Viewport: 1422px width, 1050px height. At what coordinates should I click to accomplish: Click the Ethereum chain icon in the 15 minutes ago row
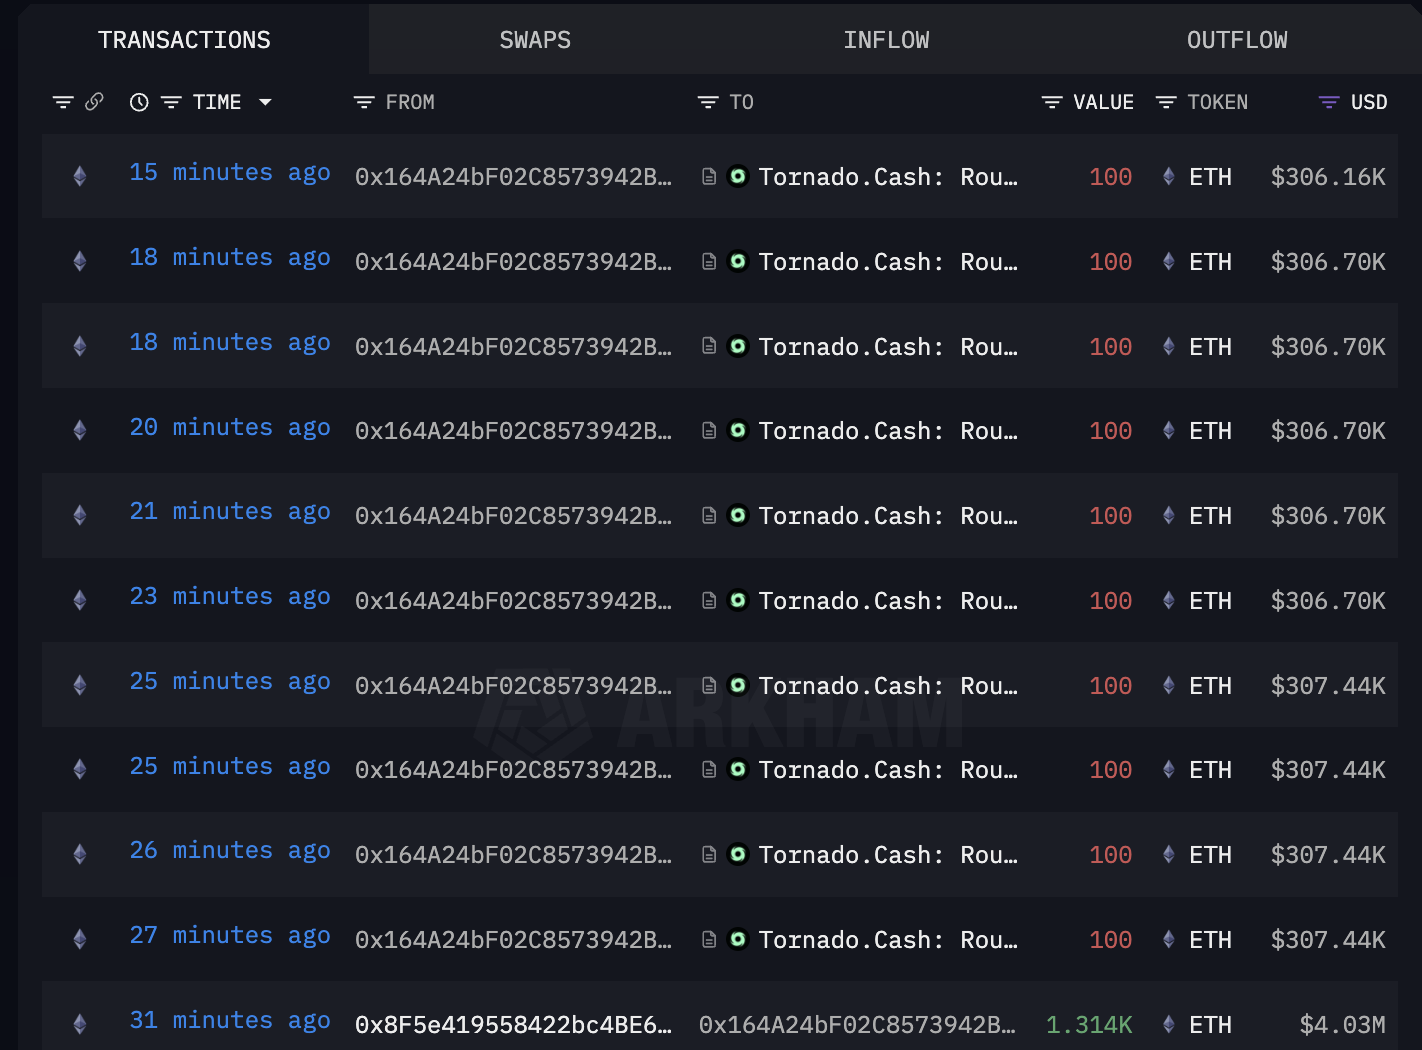[80, 177]
